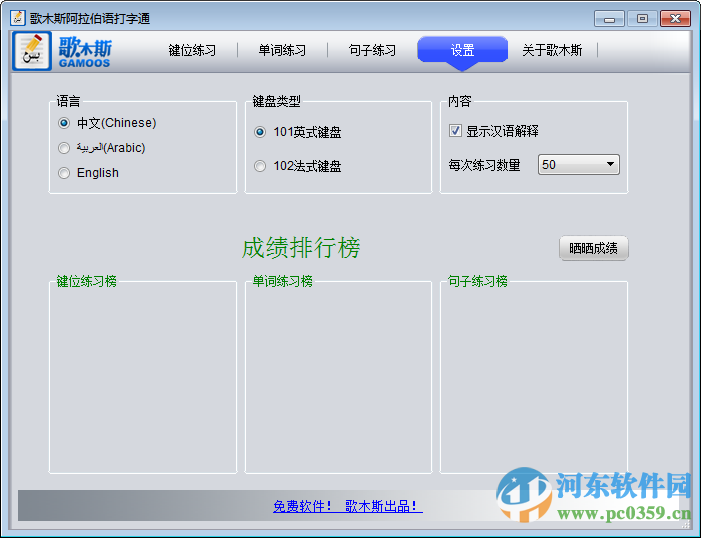Viewport: 701px width, 538px height.
Task: Click the 晒晒成绩 button
Action: [x=594, y=248]
